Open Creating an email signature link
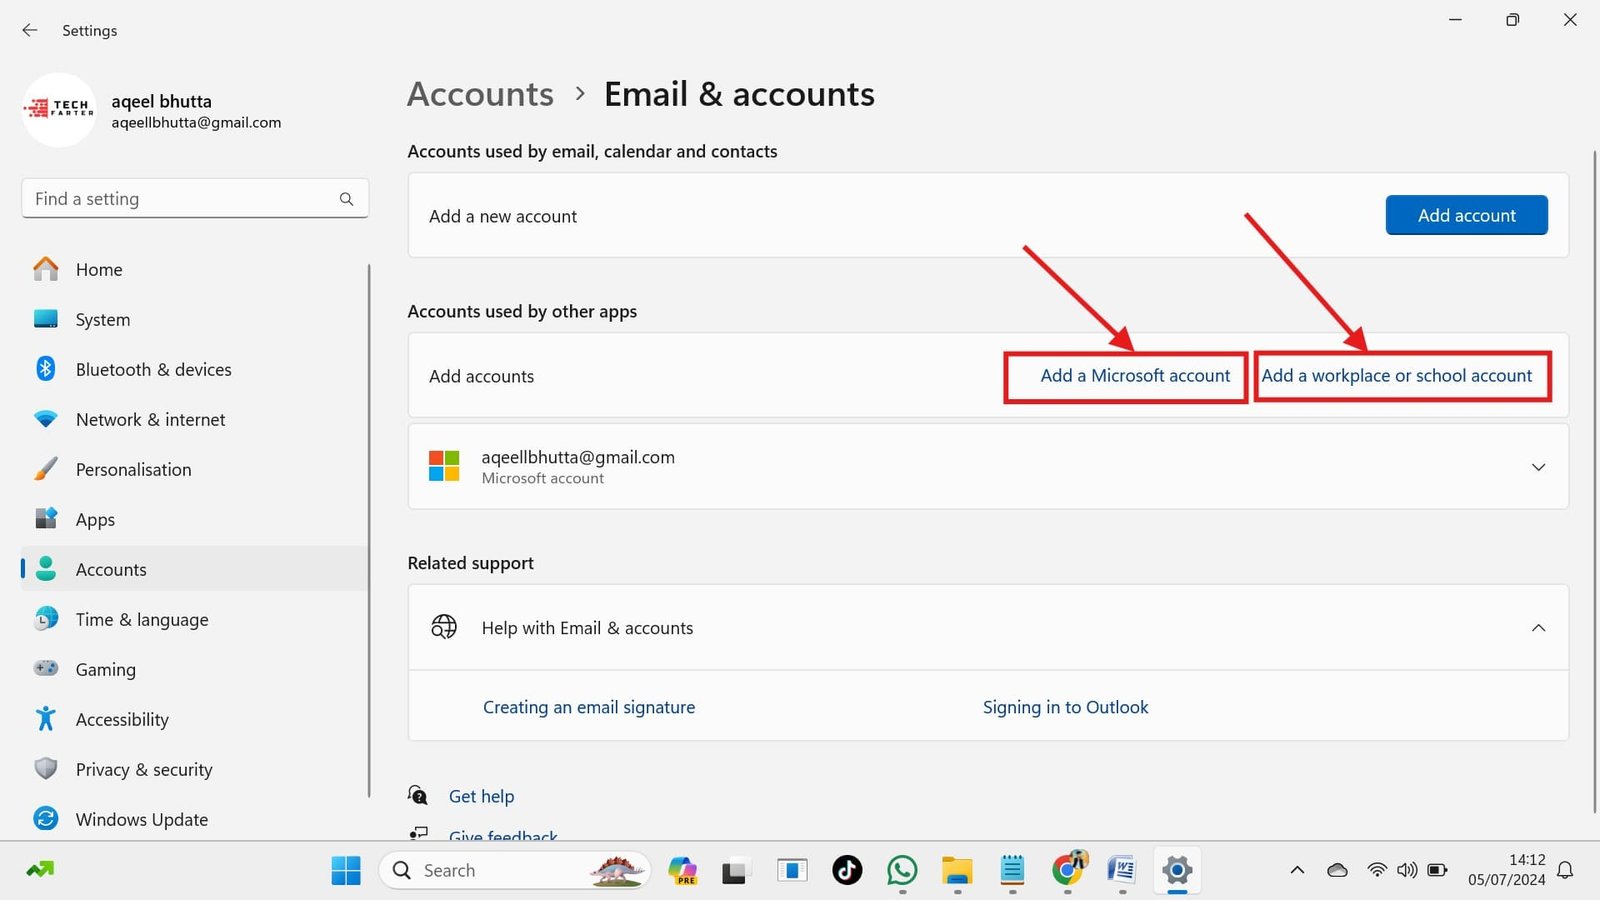Image resolution: width=1600 pixels, height=900 pixels. 589,707
